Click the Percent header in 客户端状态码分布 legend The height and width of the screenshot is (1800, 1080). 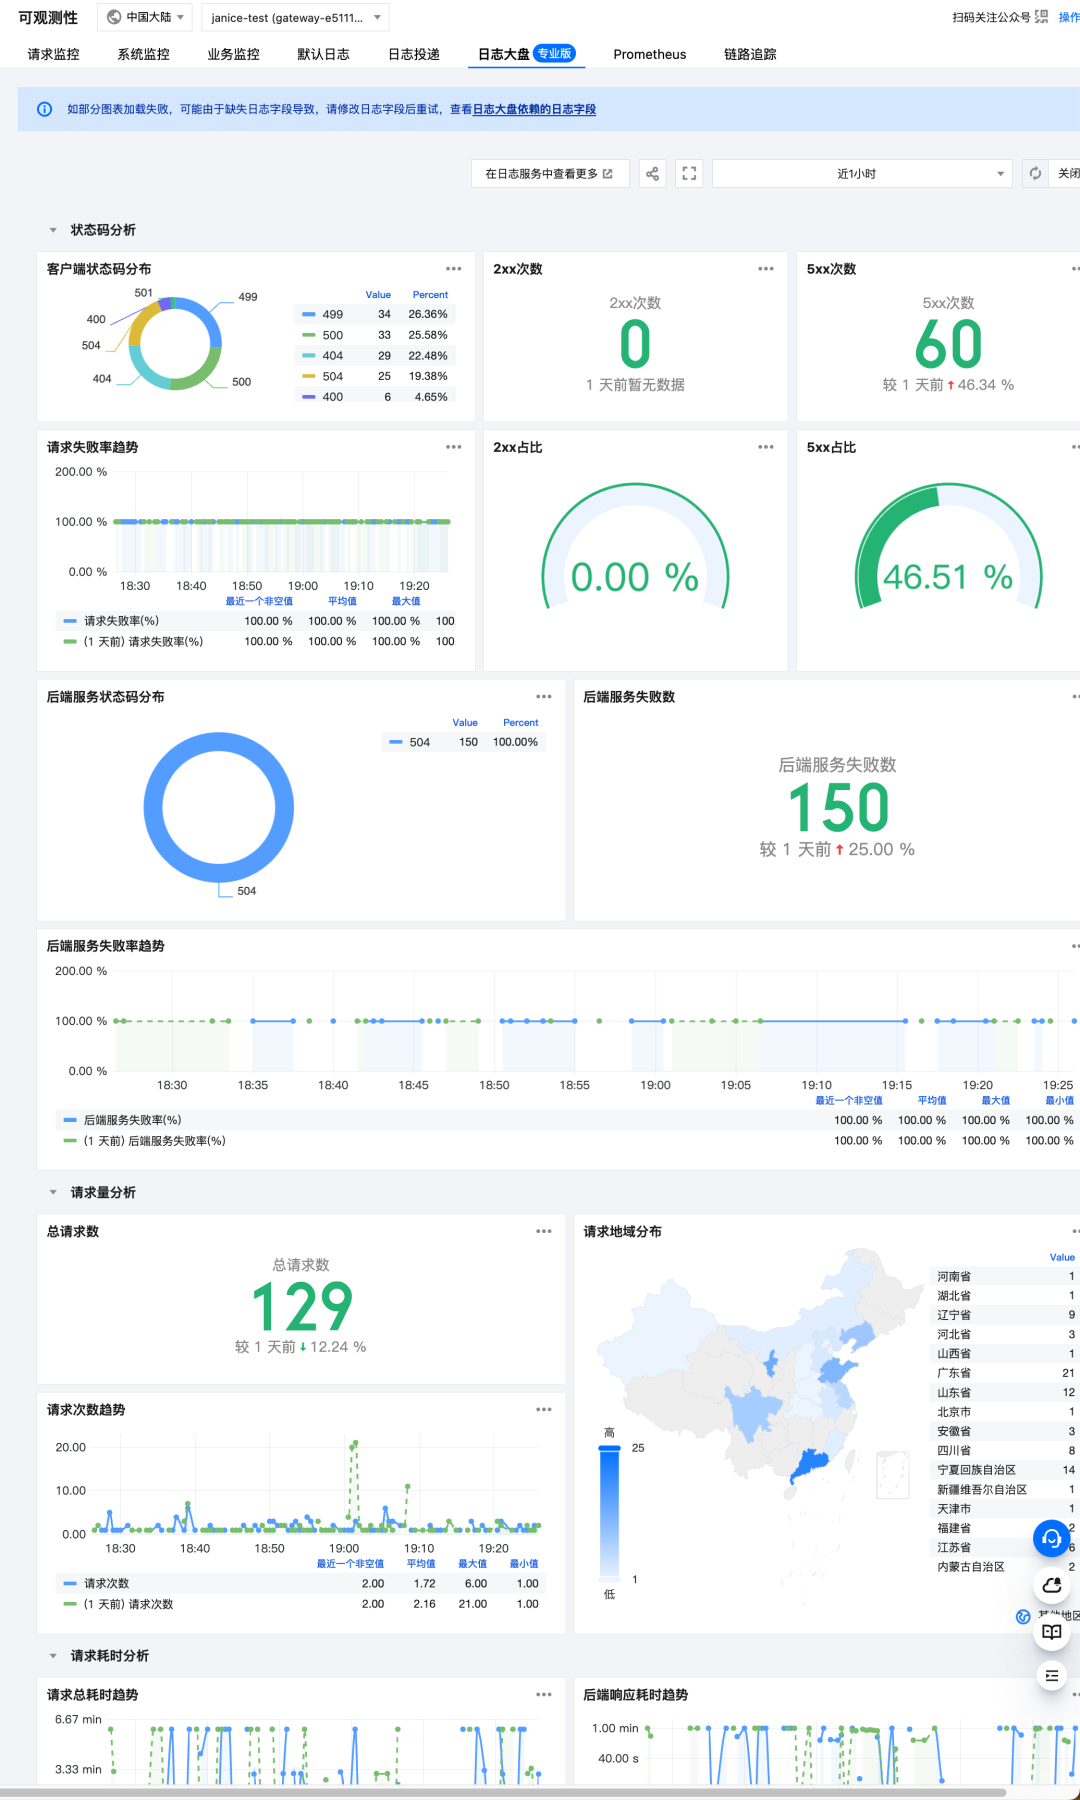[430, 295]
